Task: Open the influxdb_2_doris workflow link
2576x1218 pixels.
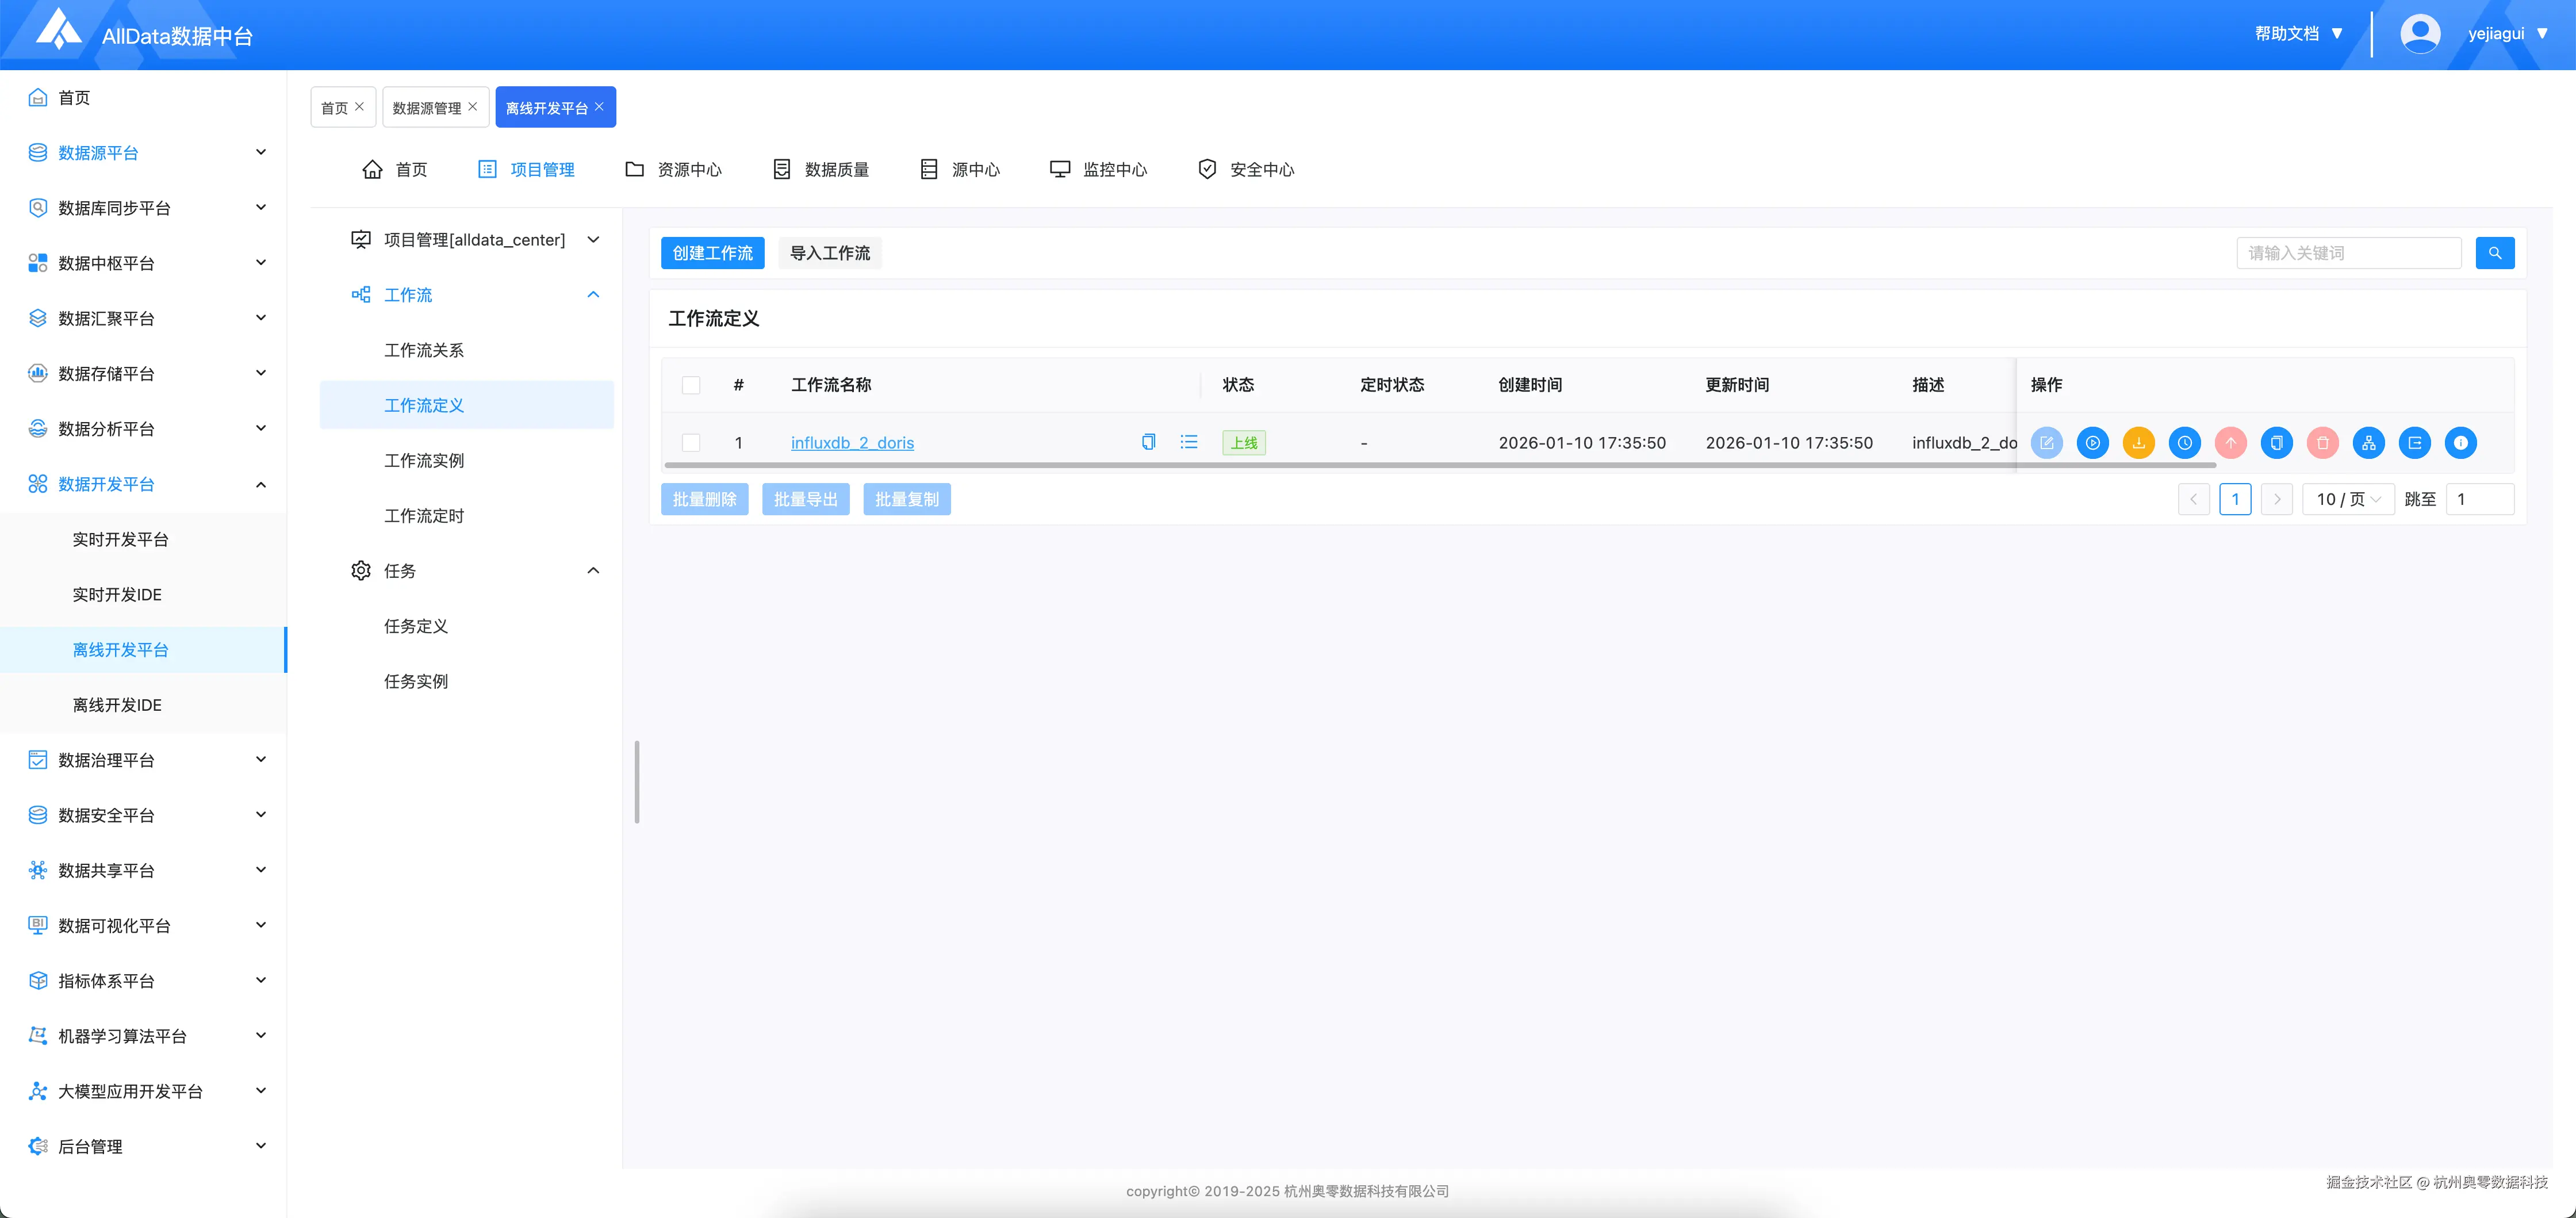Action: click(852, 443)
